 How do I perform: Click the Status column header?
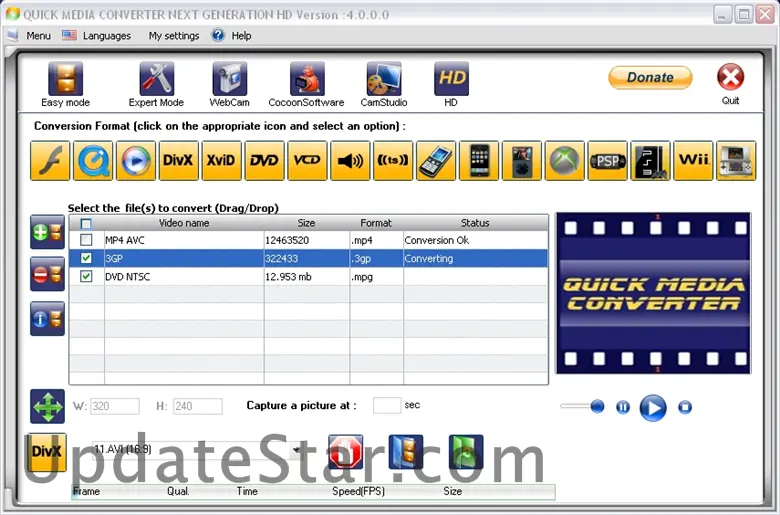(x=475, y=223)
